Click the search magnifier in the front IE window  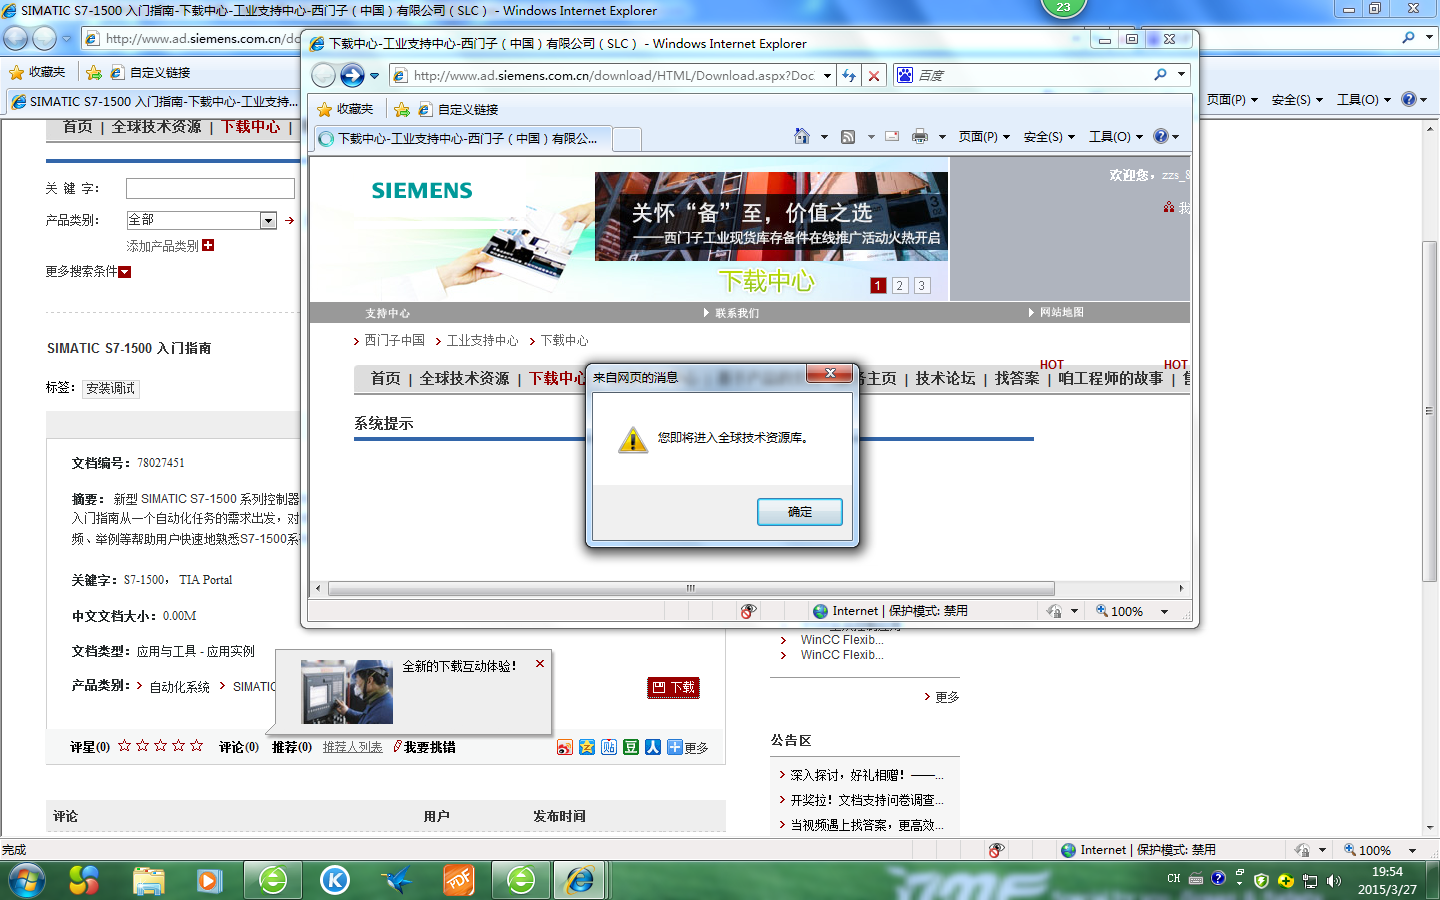click(x=1160, y=75)
